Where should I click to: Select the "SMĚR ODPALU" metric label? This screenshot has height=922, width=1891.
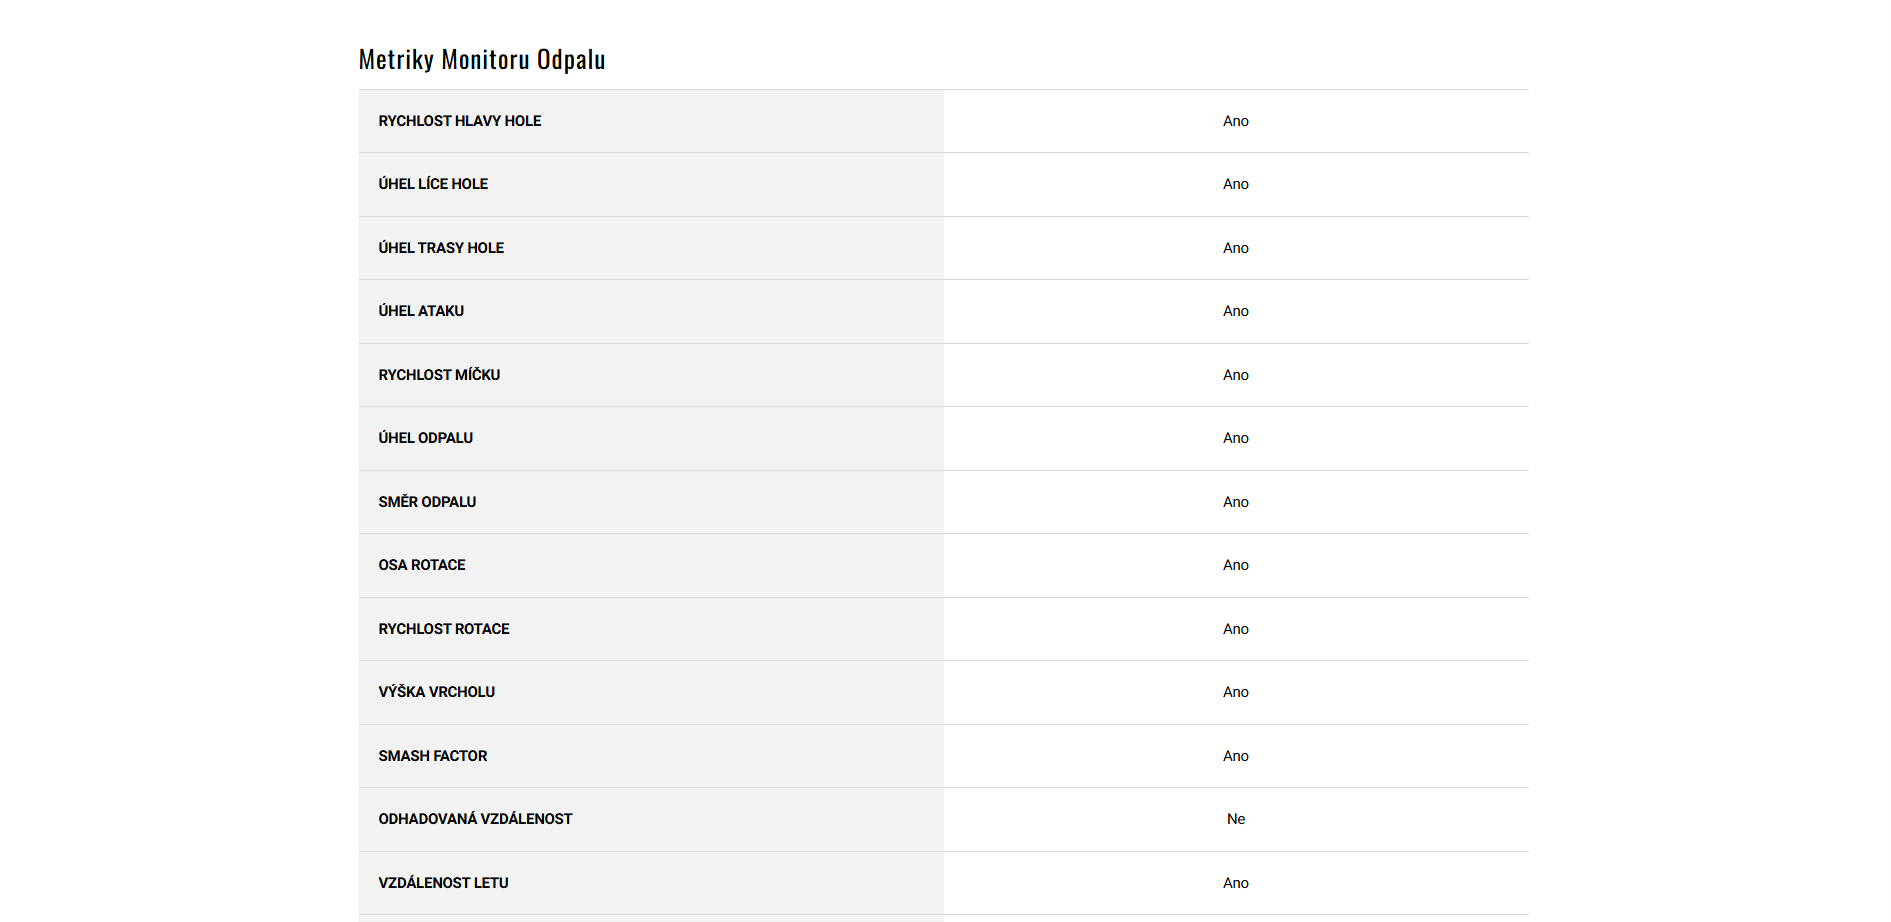[x=427, y=502]
